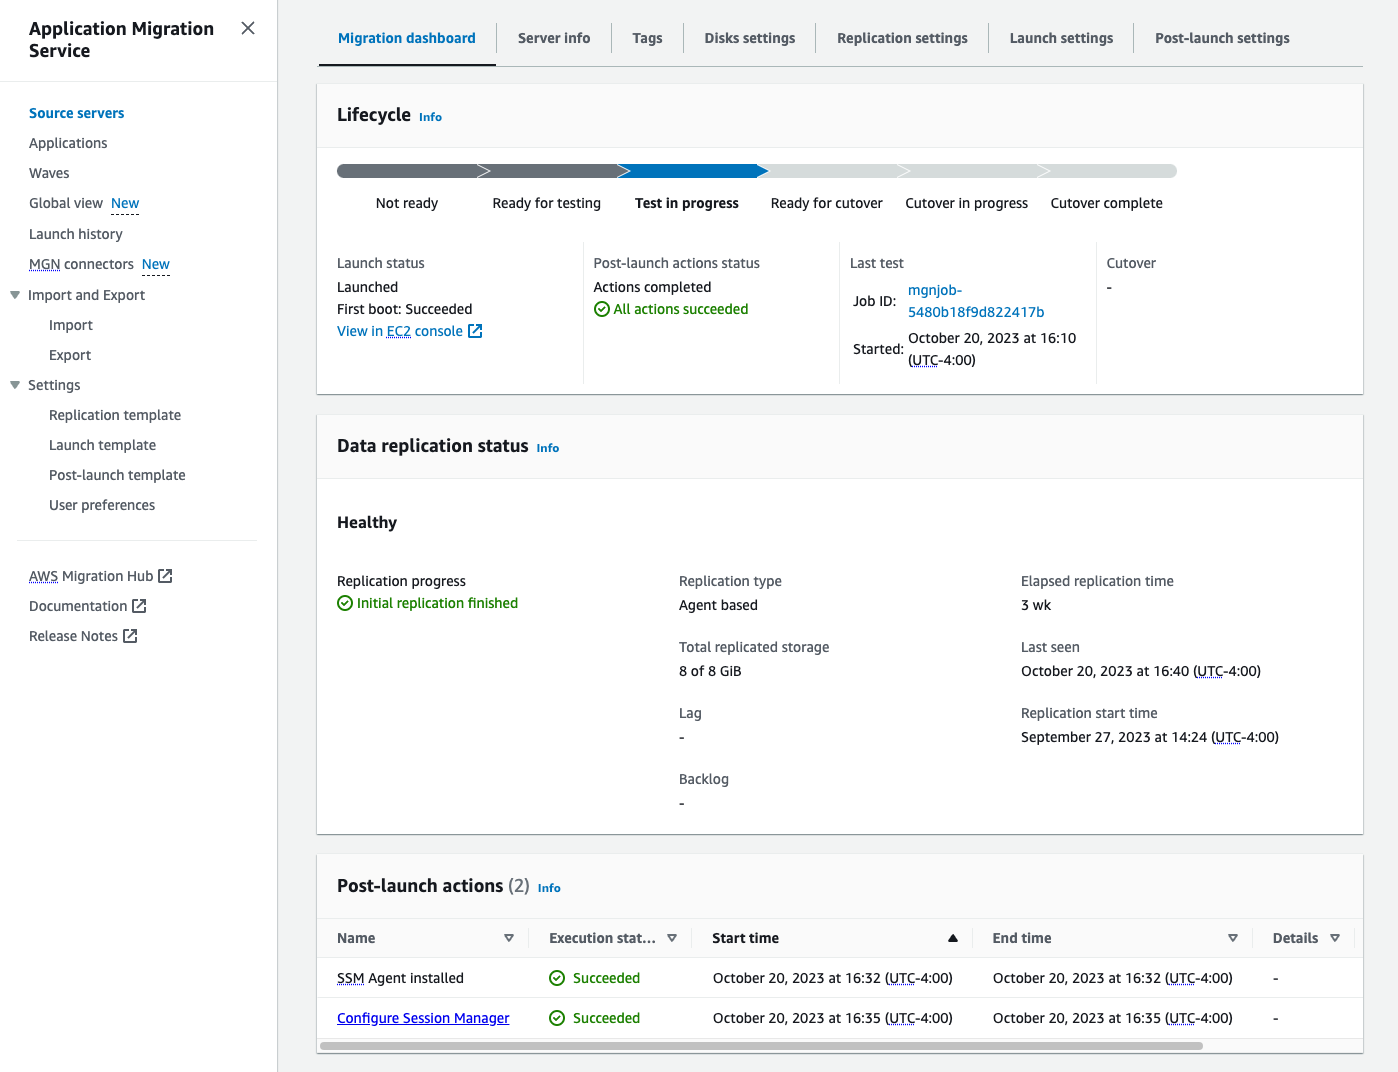Click the Name column sort arrow
The width and height of the screenshot is (1398, 1072).
(x=509, y=938)
